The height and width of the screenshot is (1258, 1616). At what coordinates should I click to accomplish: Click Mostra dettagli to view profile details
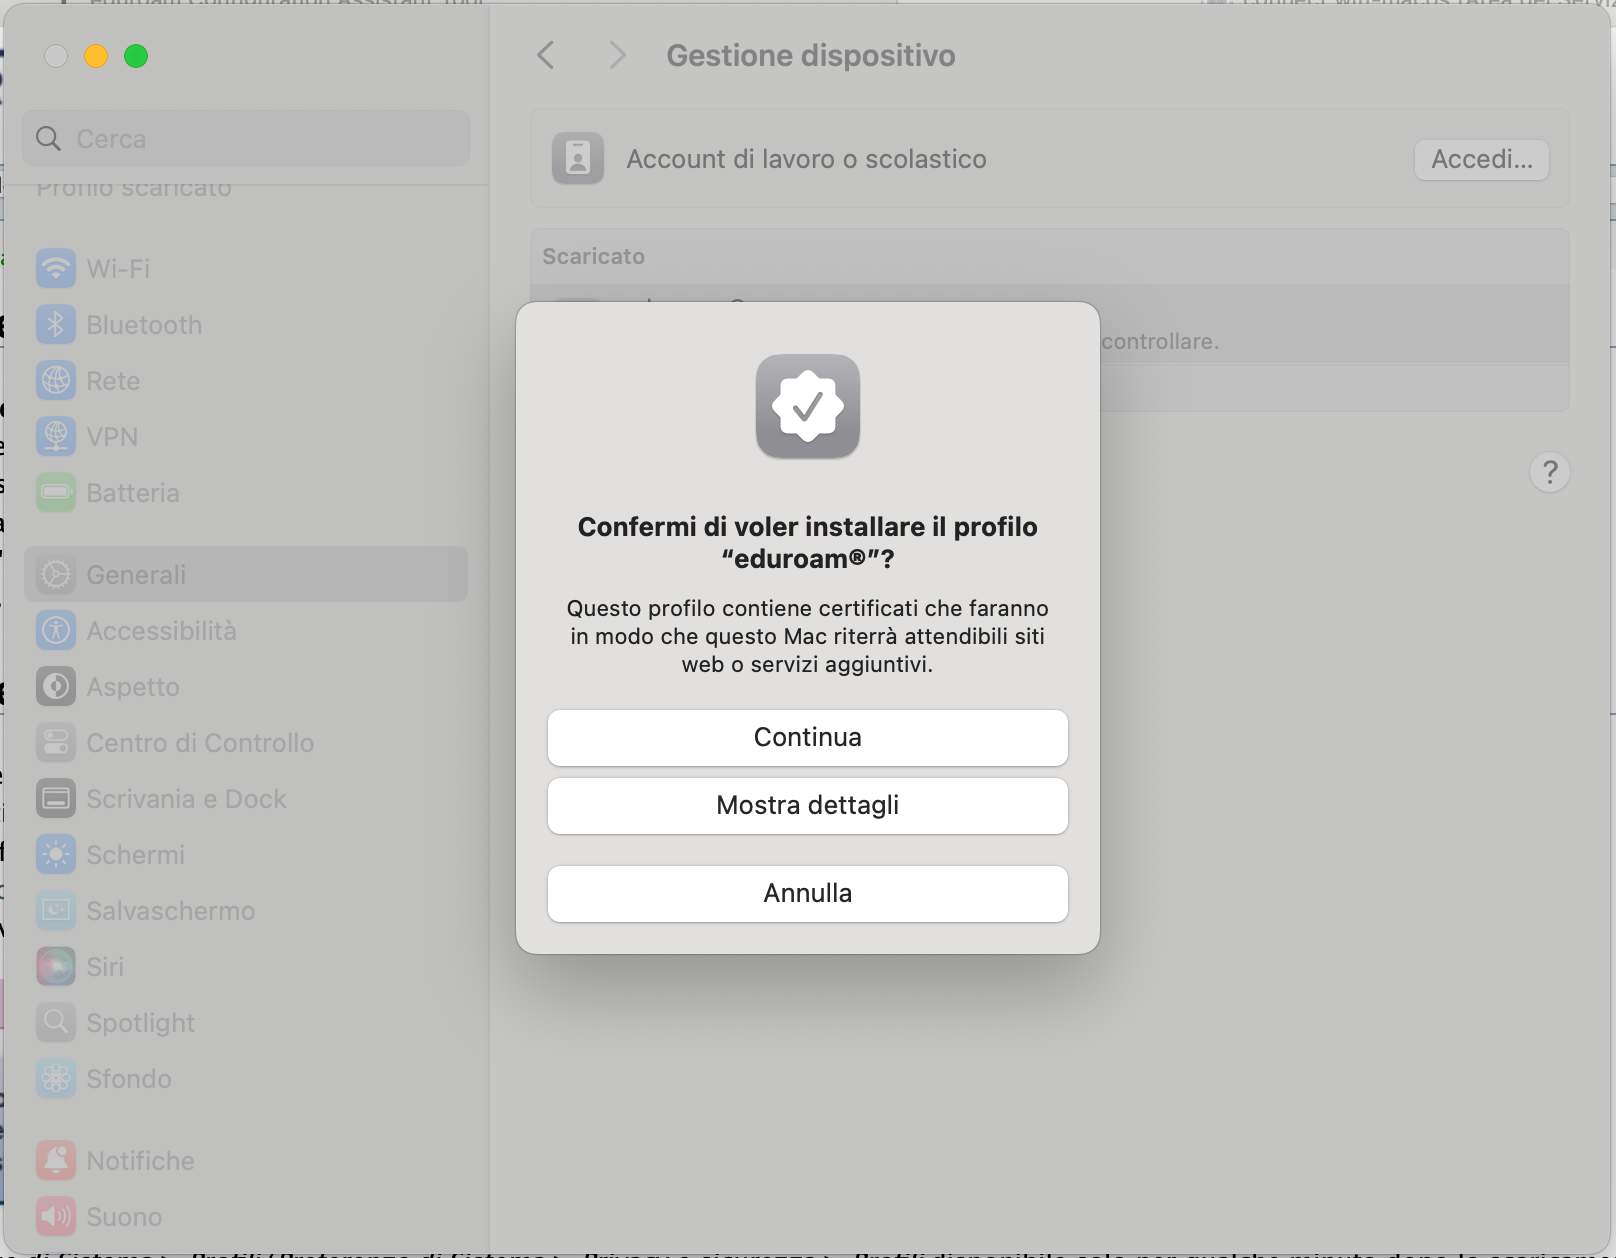pos(807,805)
